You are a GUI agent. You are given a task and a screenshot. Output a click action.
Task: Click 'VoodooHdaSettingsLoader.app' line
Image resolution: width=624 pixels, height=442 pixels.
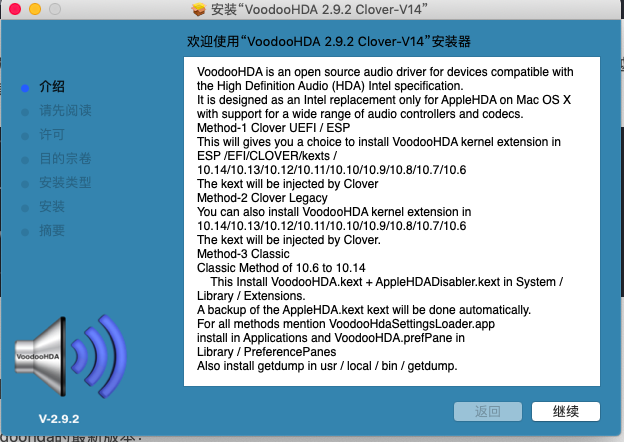pos(346,323)
